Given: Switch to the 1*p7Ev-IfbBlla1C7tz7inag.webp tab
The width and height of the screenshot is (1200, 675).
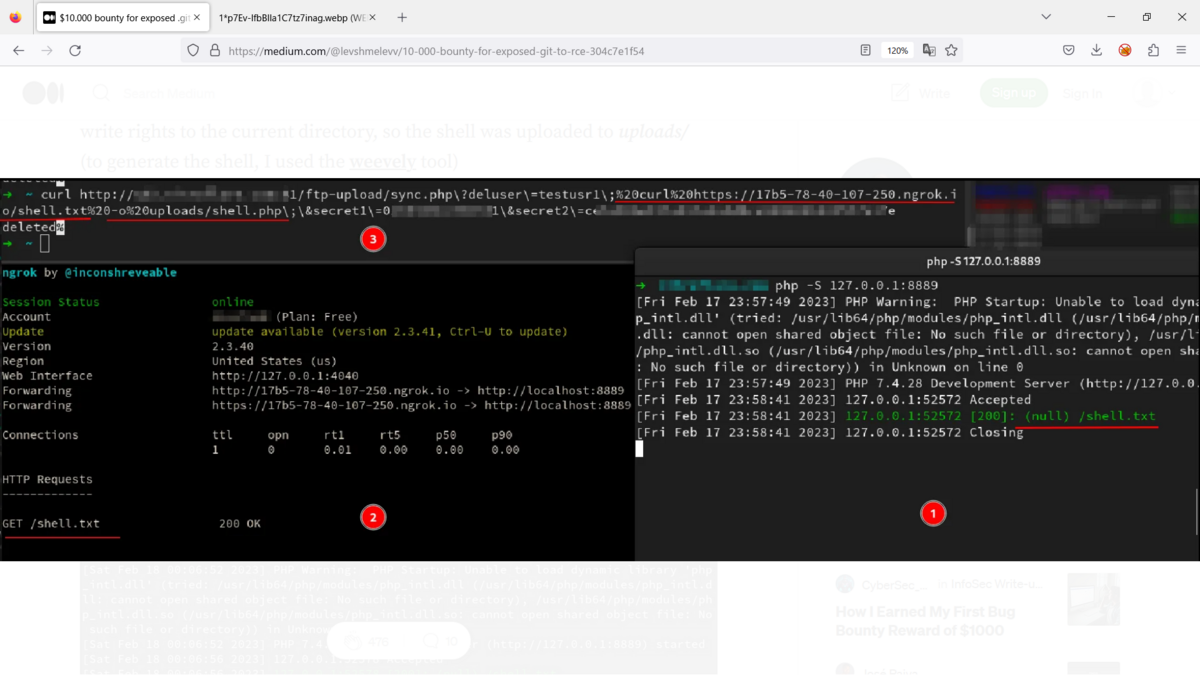Looking at the screenshot, I should click(x=297, y=17).
